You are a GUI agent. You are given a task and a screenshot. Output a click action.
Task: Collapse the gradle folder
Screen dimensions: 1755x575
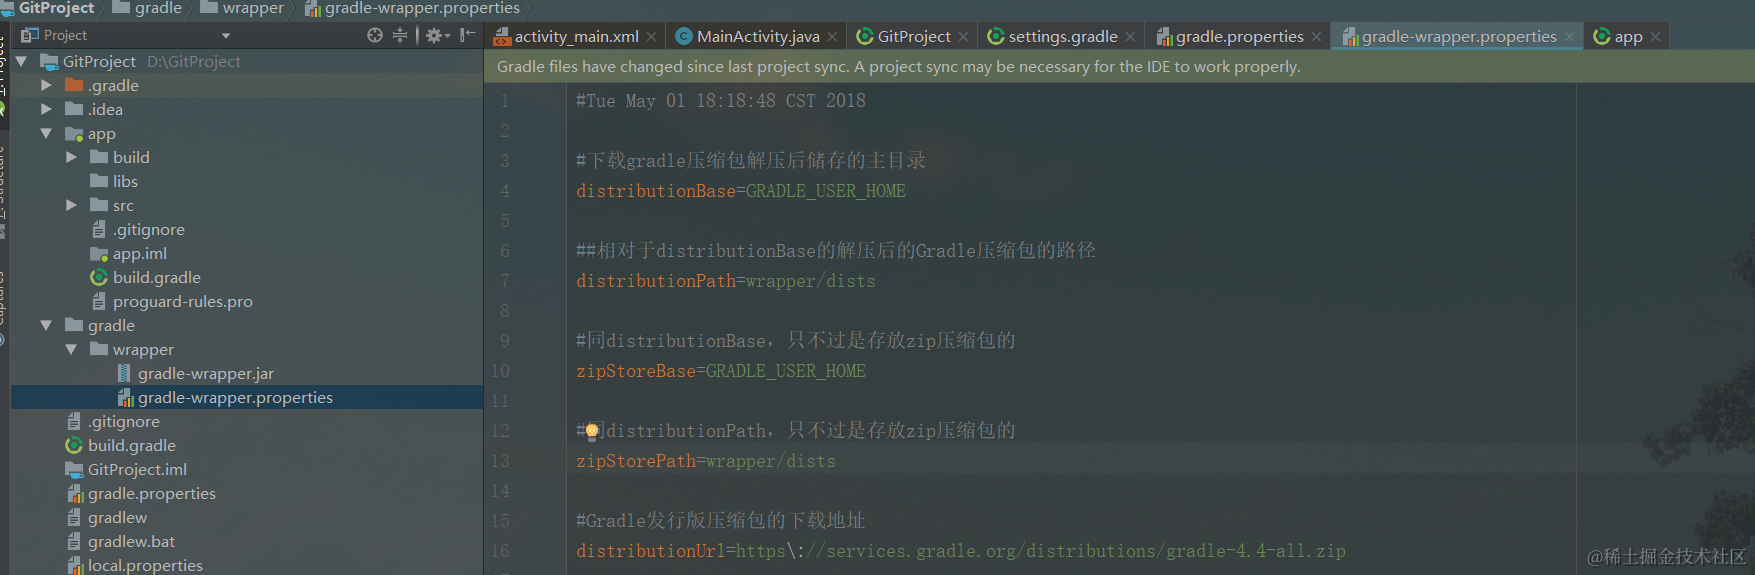coord(46,325)
